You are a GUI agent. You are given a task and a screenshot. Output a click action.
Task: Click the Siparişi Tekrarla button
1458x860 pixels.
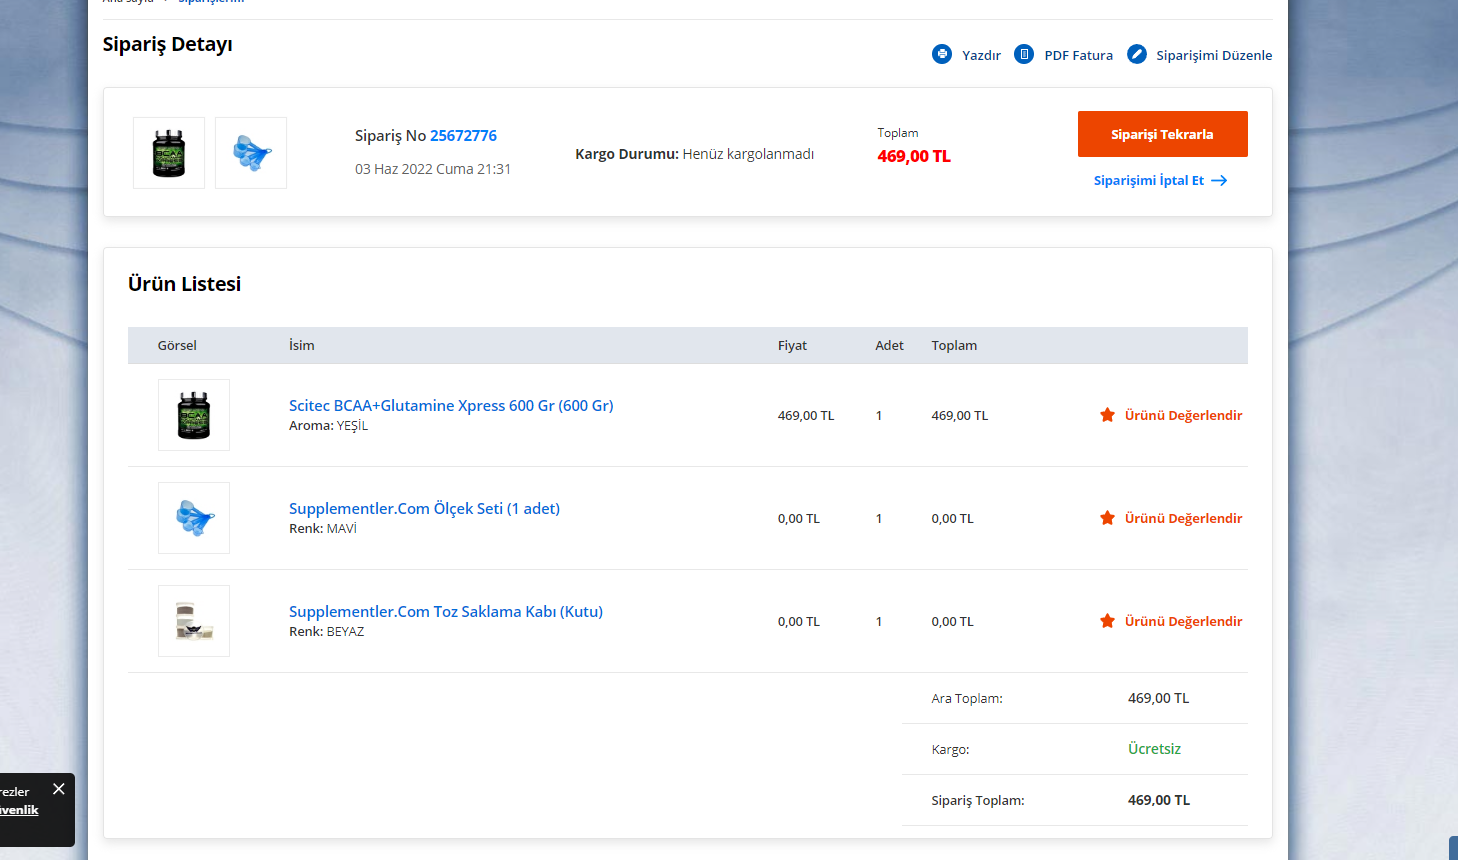point(1162,134)
